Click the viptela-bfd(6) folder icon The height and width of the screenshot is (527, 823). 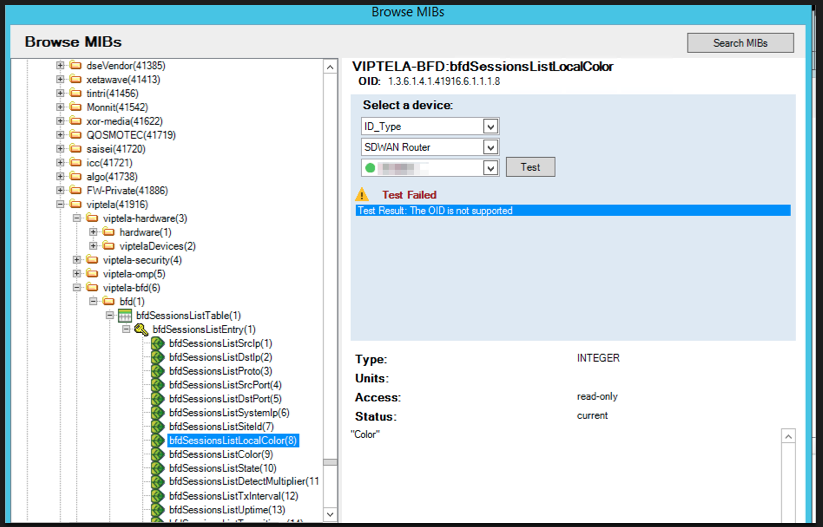tap(92, 288)
